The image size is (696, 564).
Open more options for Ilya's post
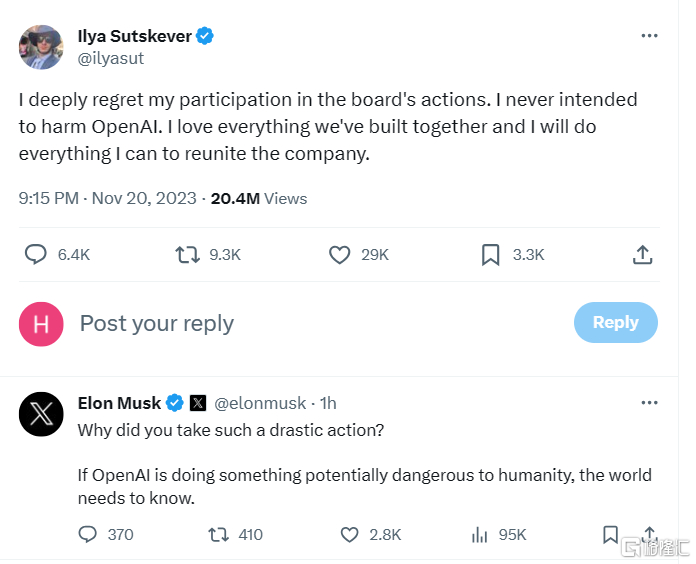650,36
